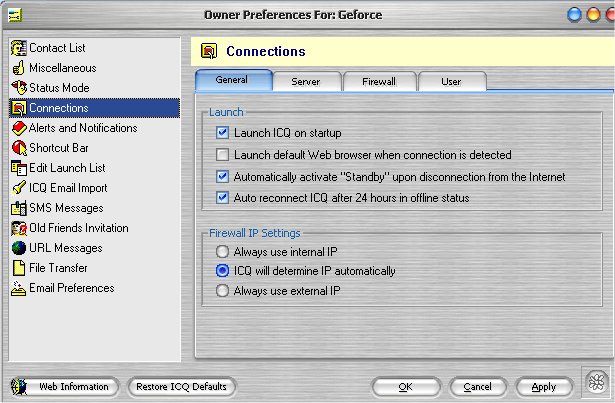Select ICQ Email Import label

68,188
